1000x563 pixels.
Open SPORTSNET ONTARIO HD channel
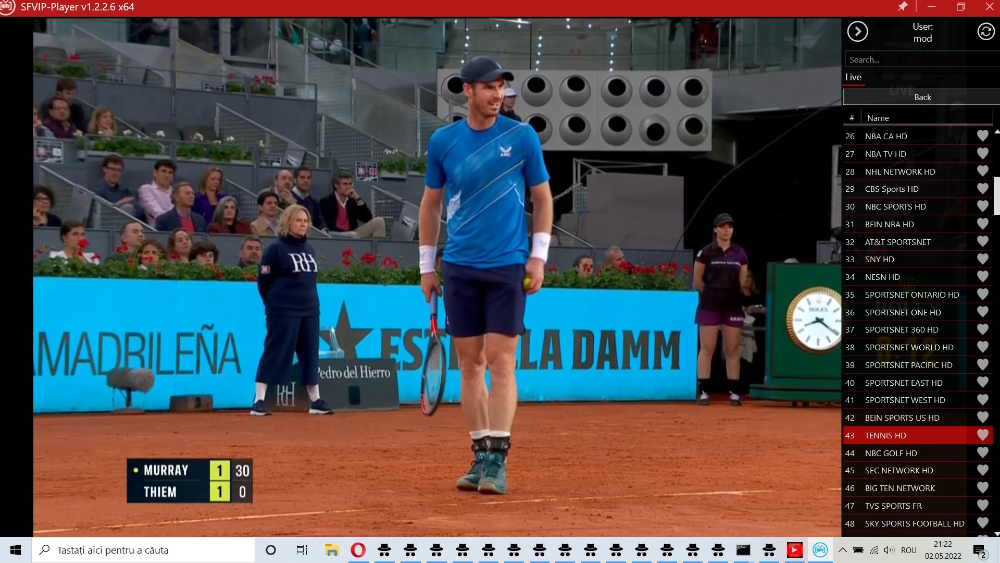(x=917, y=295)
